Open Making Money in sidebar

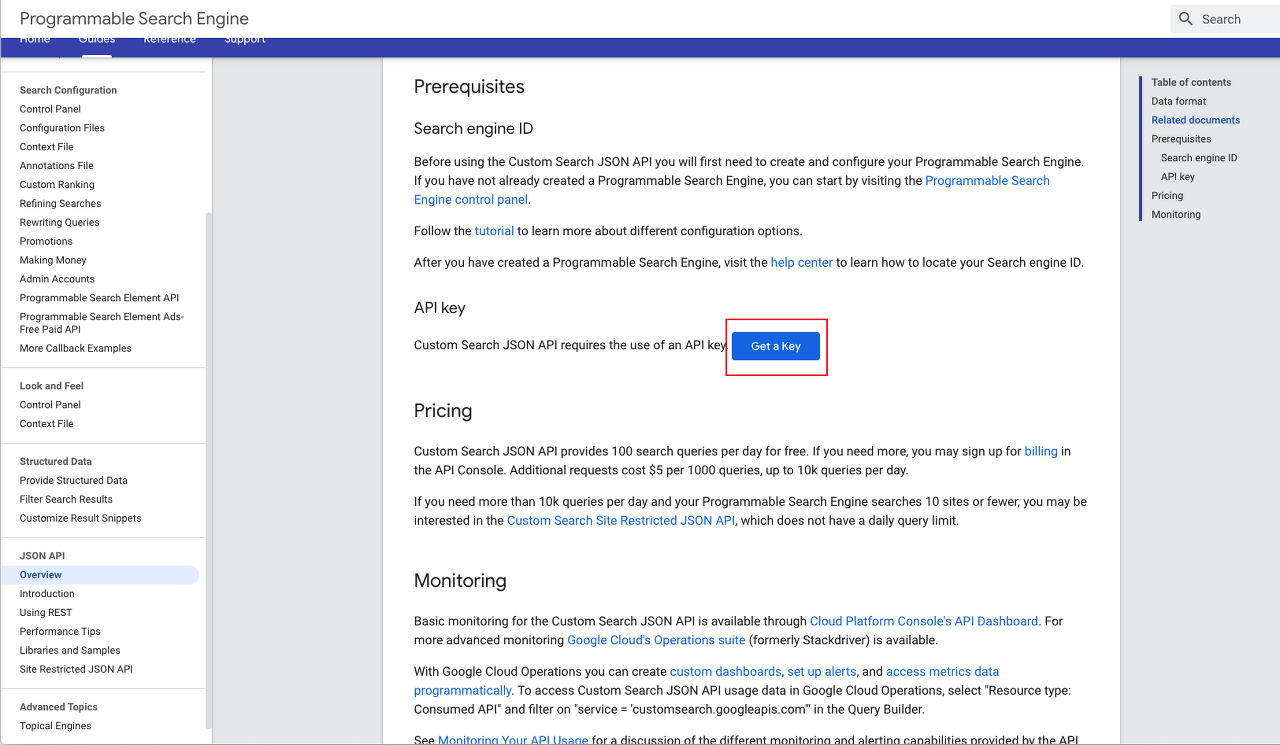coord(53,261)
